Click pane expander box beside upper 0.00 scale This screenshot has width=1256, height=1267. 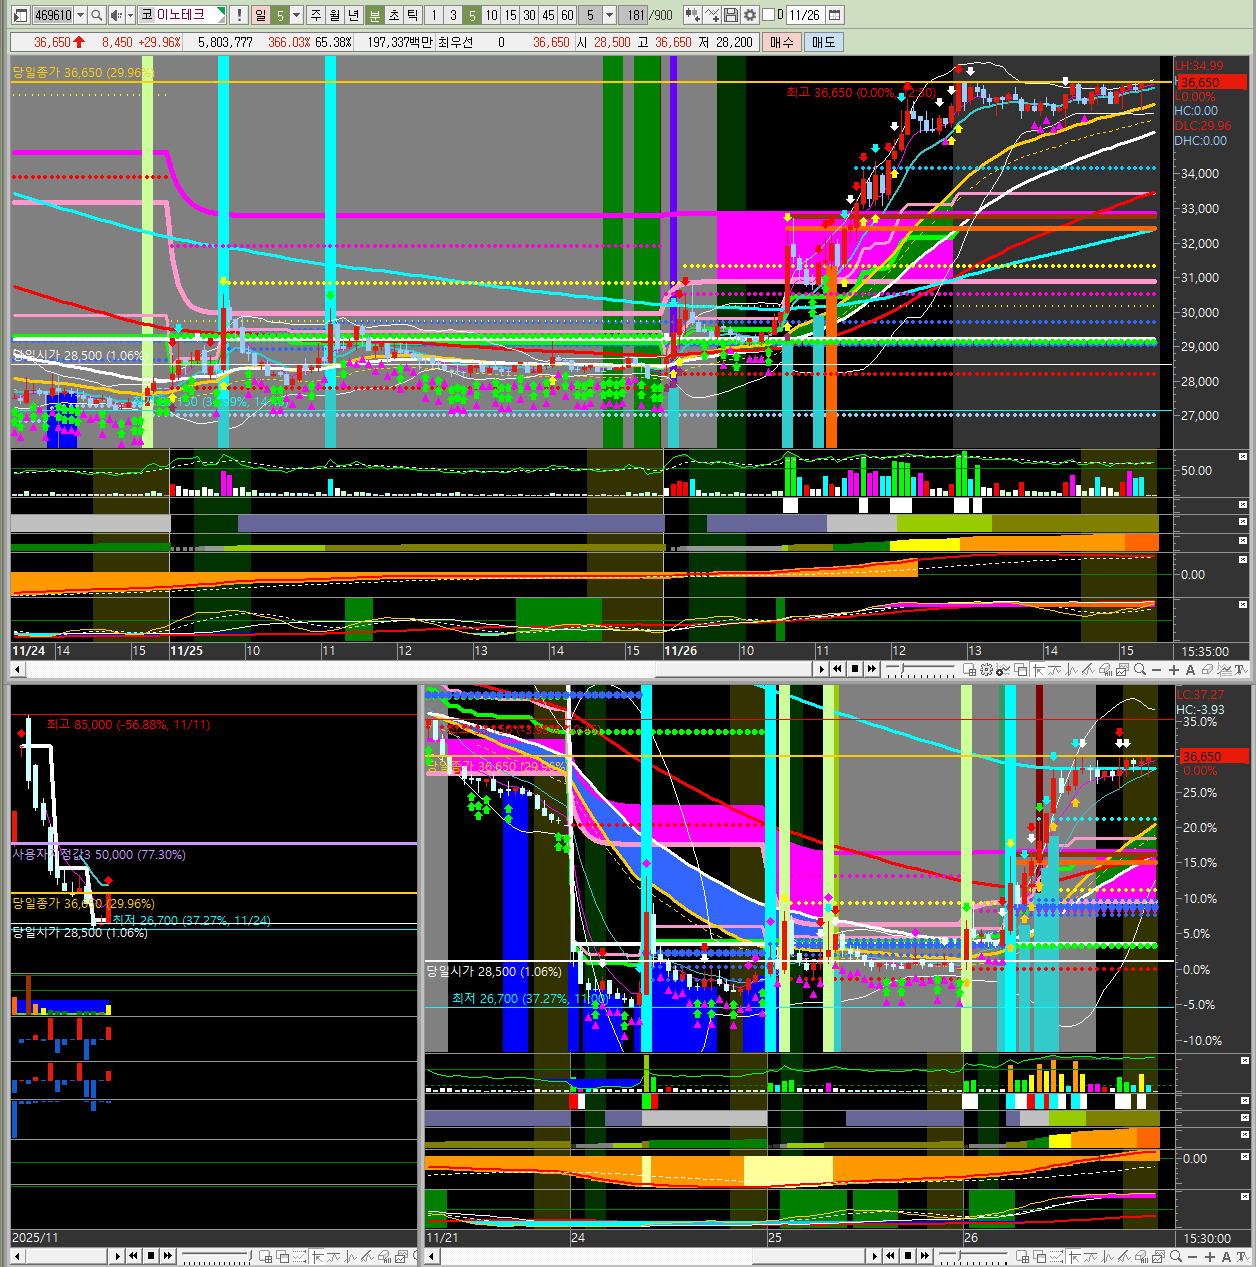click(1243, 559)
